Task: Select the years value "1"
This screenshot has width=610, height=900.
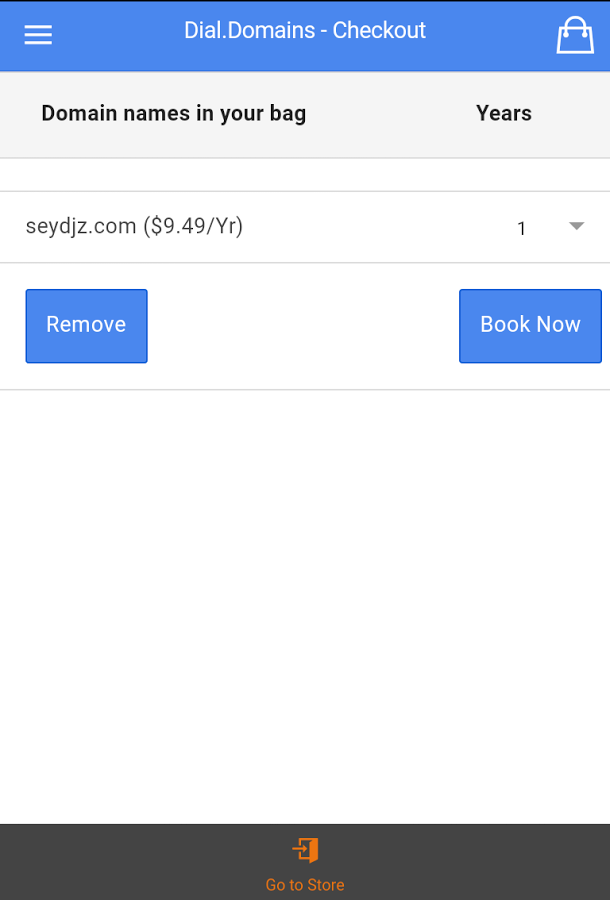Action: tap(522, 229)
